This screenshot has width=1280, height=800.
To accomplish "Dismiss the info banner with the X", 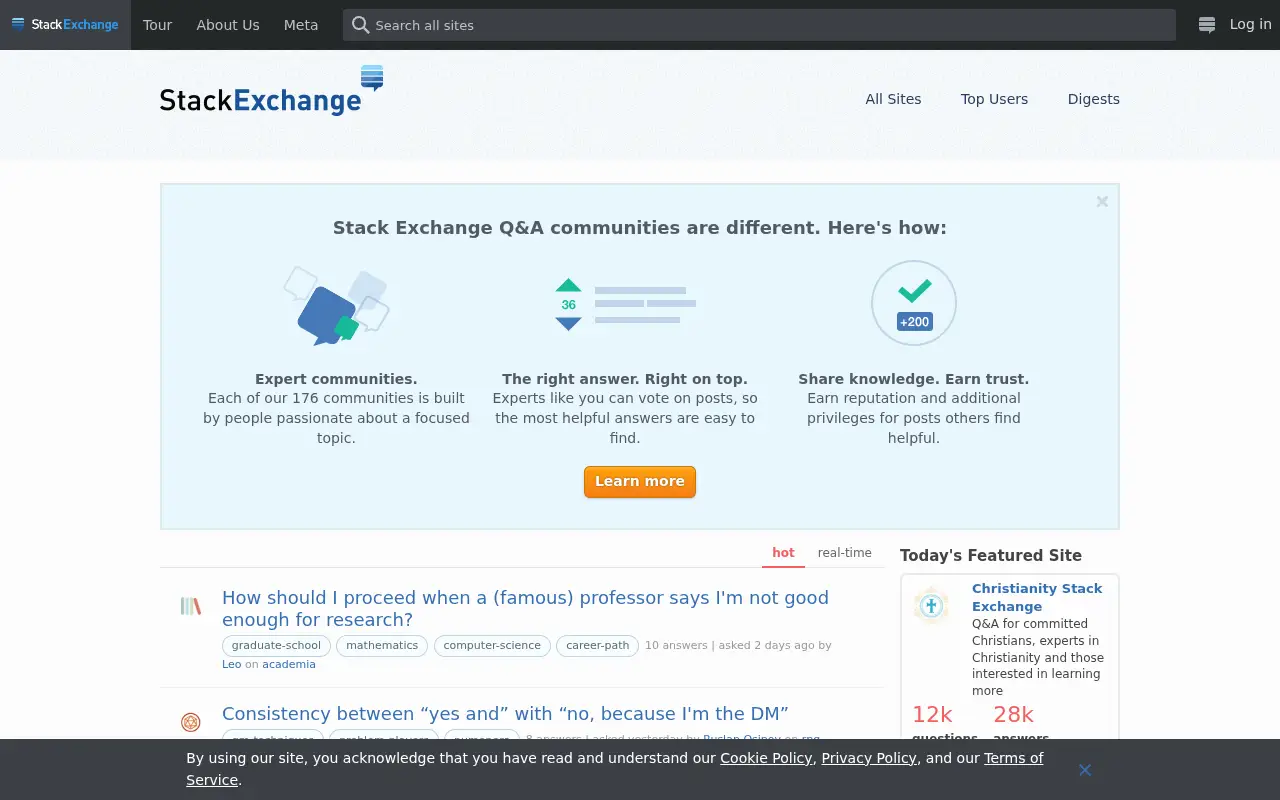I will pos(1102,201).
